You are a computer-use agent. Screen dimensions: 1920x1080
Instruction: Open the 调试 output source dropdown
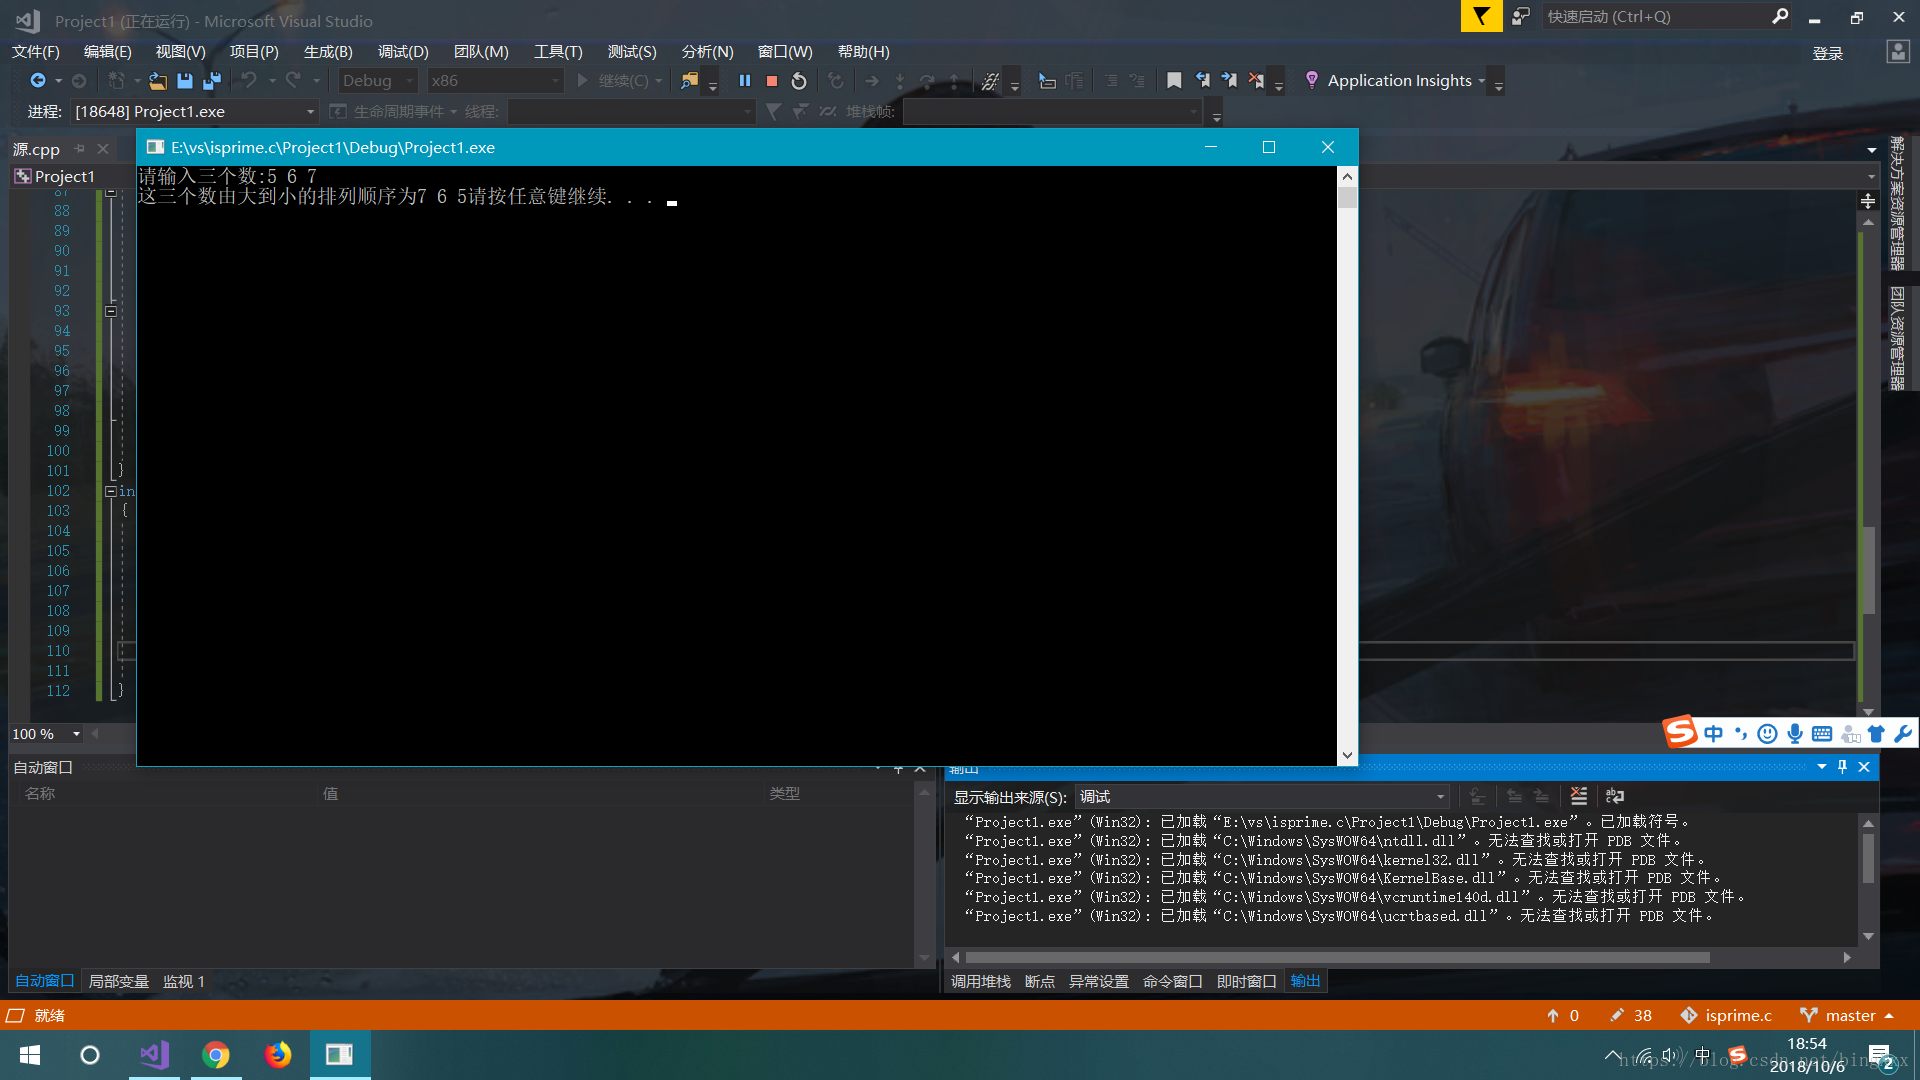1440,797
